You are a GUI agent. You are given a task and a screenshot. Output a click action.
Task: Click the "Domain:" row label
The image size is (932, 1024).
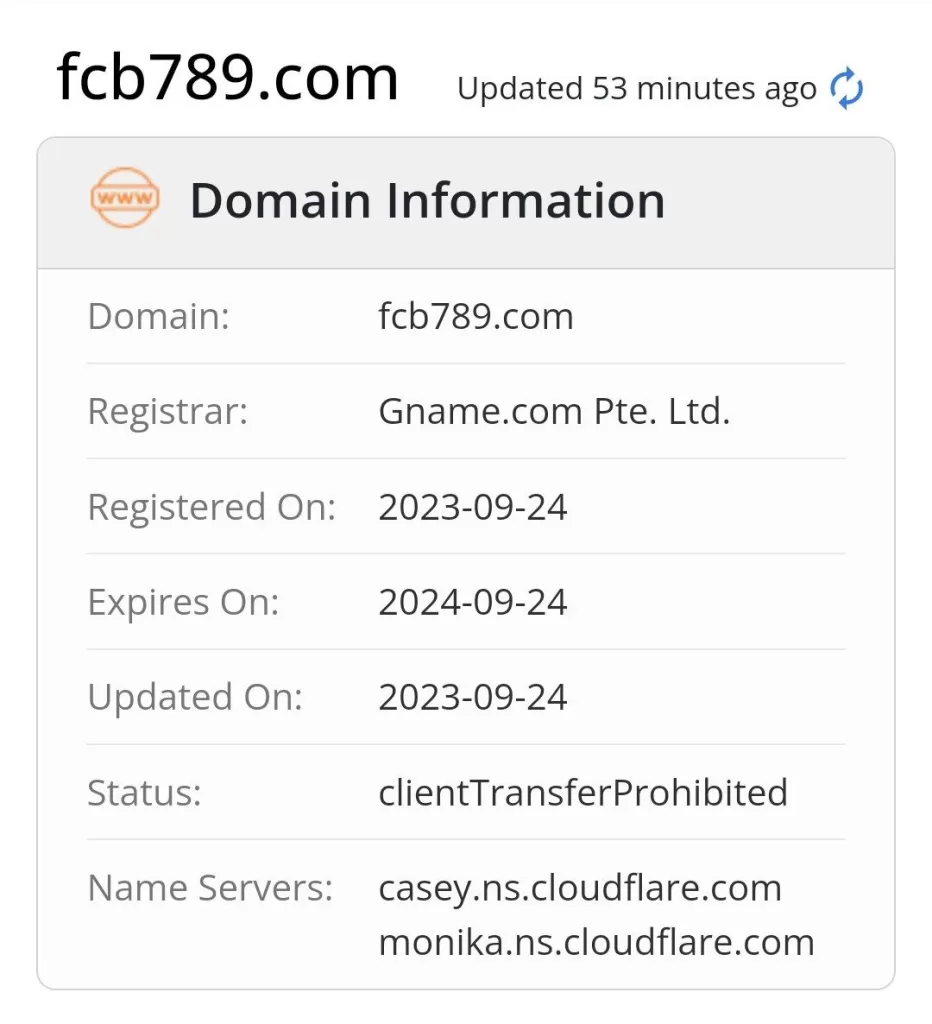[x=159, y=317]
